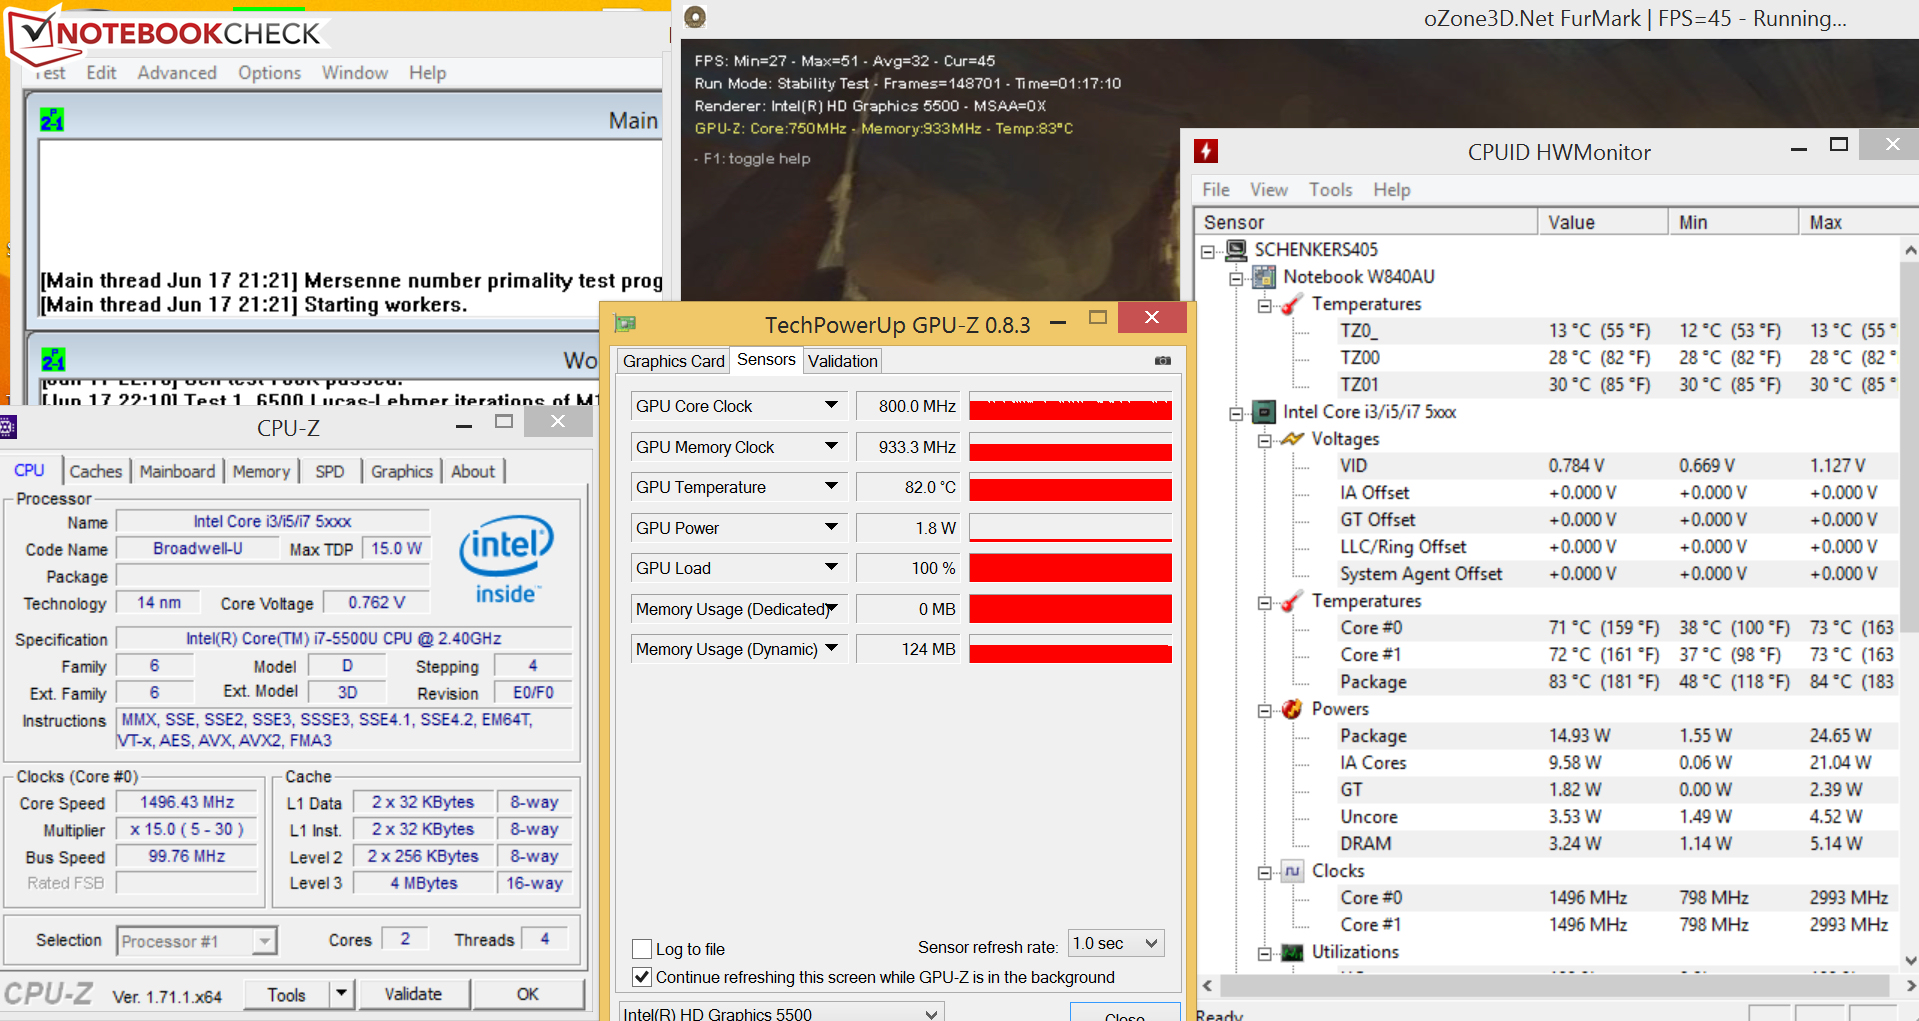The image size is (1919, 1021).
Task: Open the Prime95 Window menu
Action: pyautogui.click(x=355, y=73)
